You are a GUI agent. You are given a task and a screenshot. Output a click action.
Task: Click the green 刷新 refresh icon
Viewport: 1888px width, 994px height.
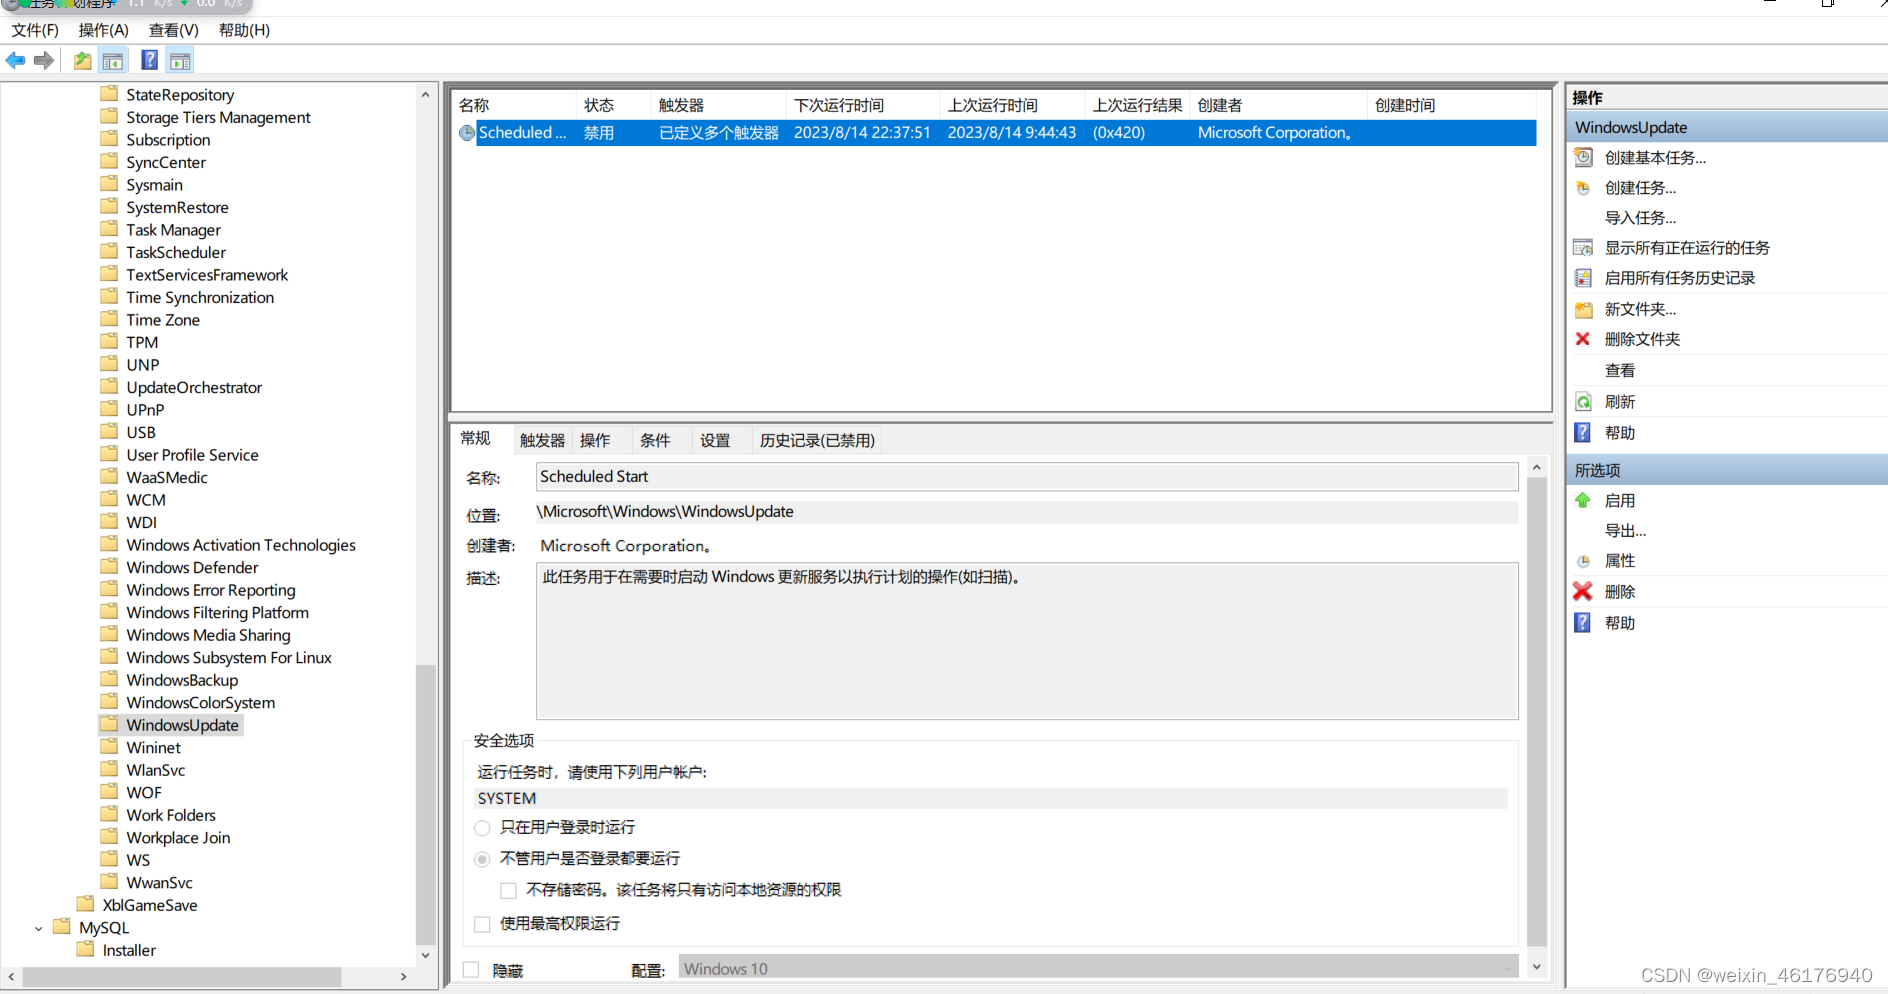1583,402
